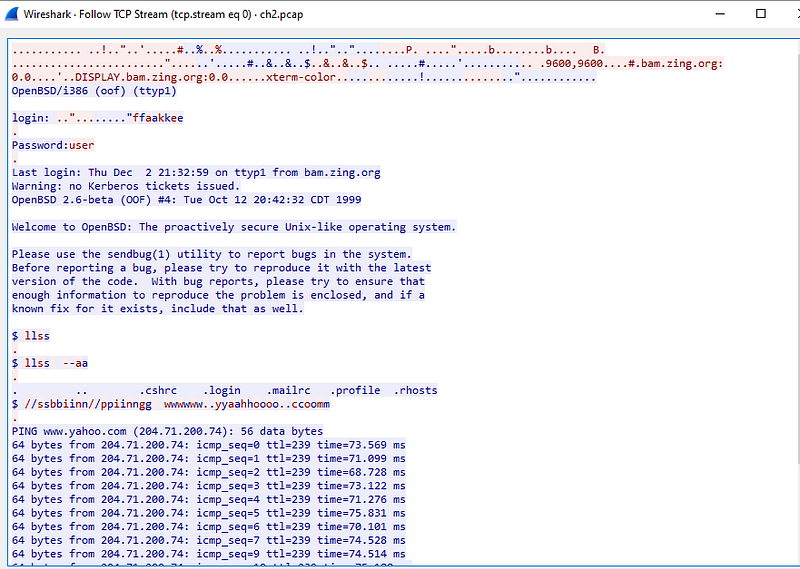Screen dimensions: 800x569
Task: Click the ping reply line icmp_seq=6
Action: (x=209, y=527)
